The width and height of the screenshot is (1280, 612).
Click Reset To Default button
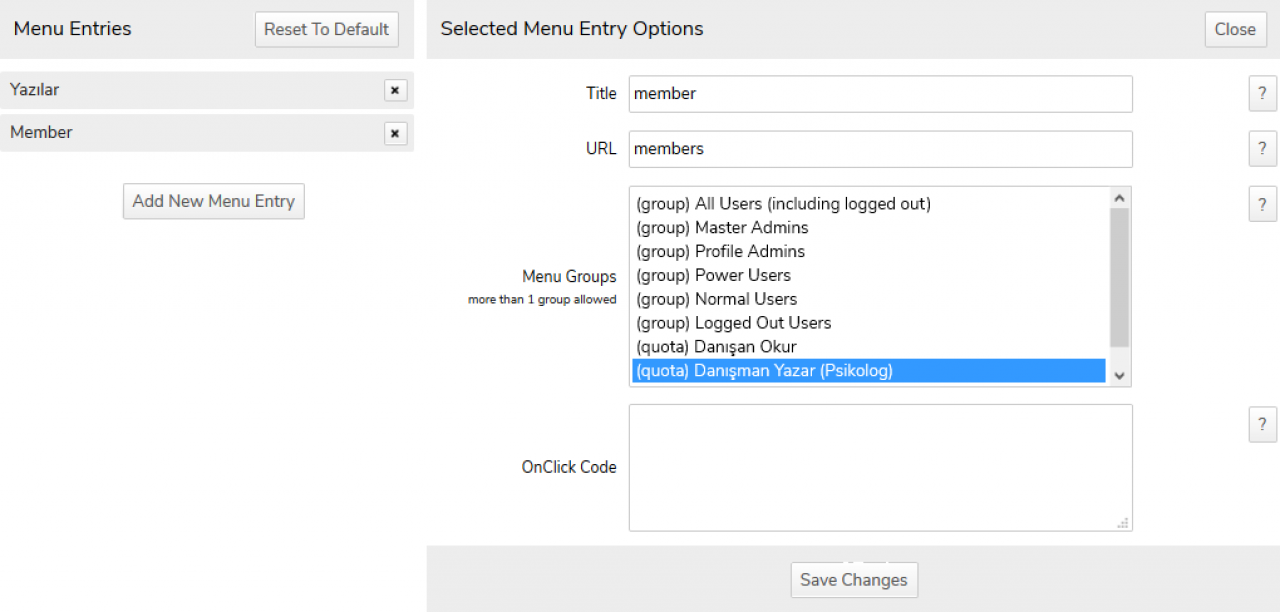pos(326,29)
